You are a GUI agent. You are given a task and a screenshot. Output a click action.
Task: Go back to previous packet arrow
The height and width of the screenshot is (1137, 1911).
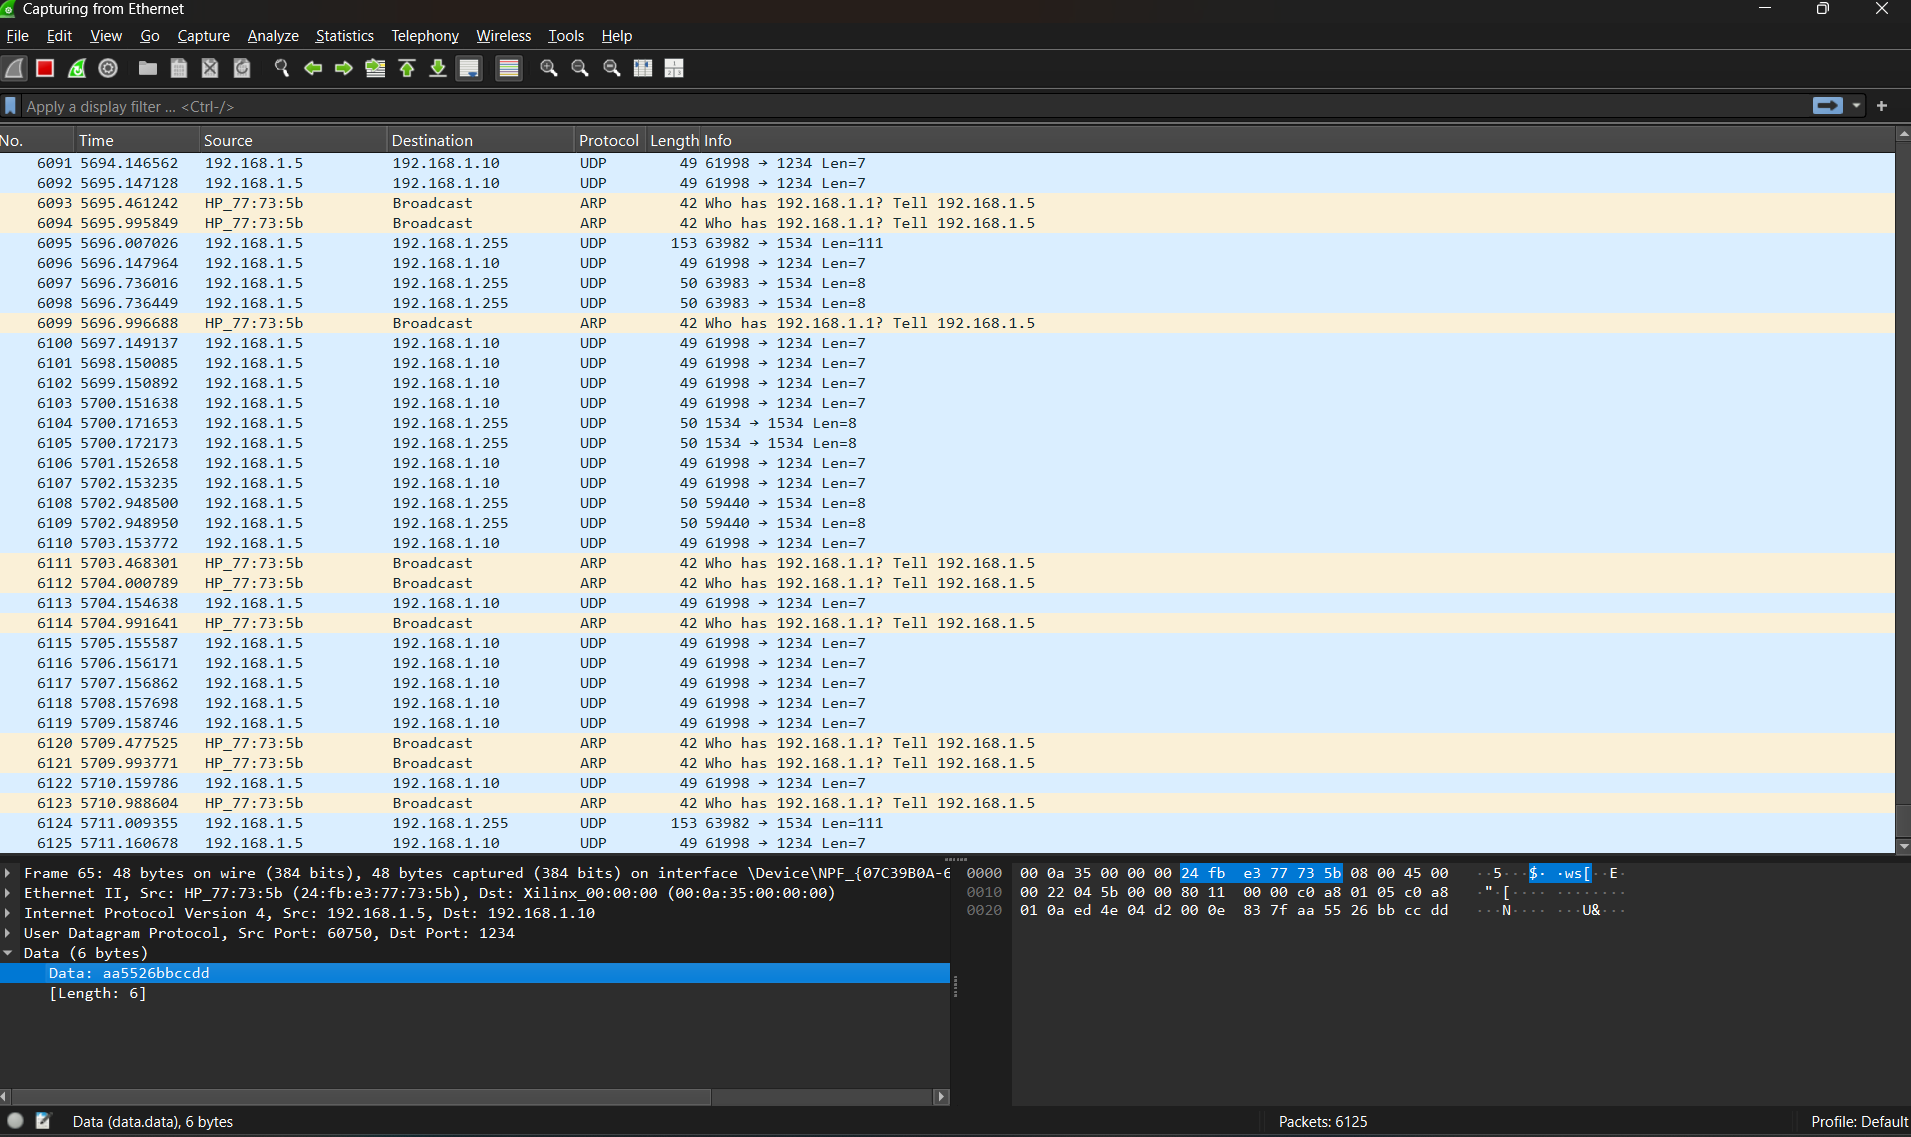pos(313,68)
